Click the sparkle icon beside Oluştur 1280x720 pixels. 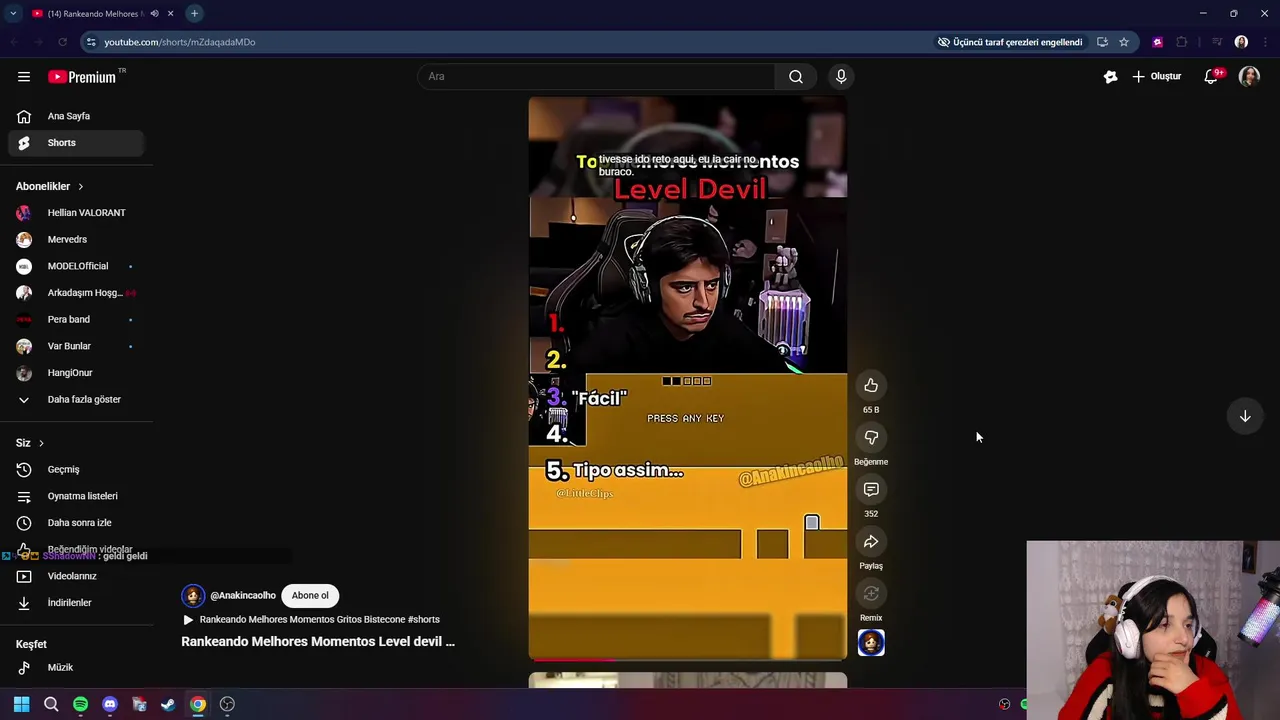coord(1110,76)
